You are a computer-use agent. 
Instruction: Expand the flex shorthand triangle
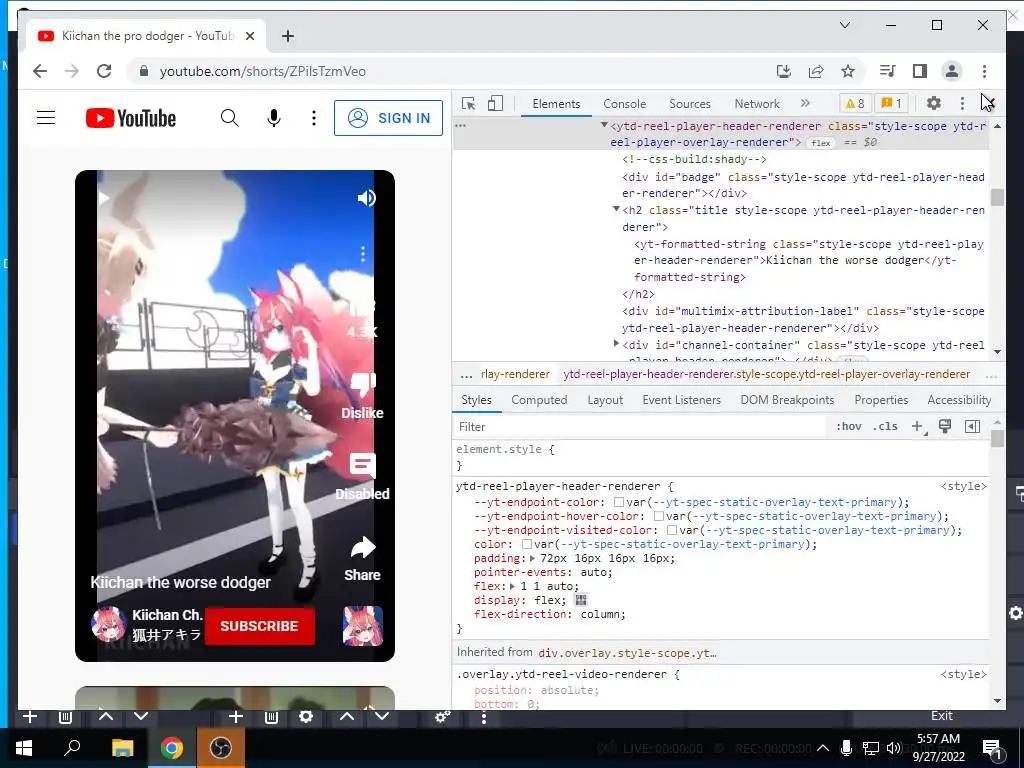click(512, 586)
